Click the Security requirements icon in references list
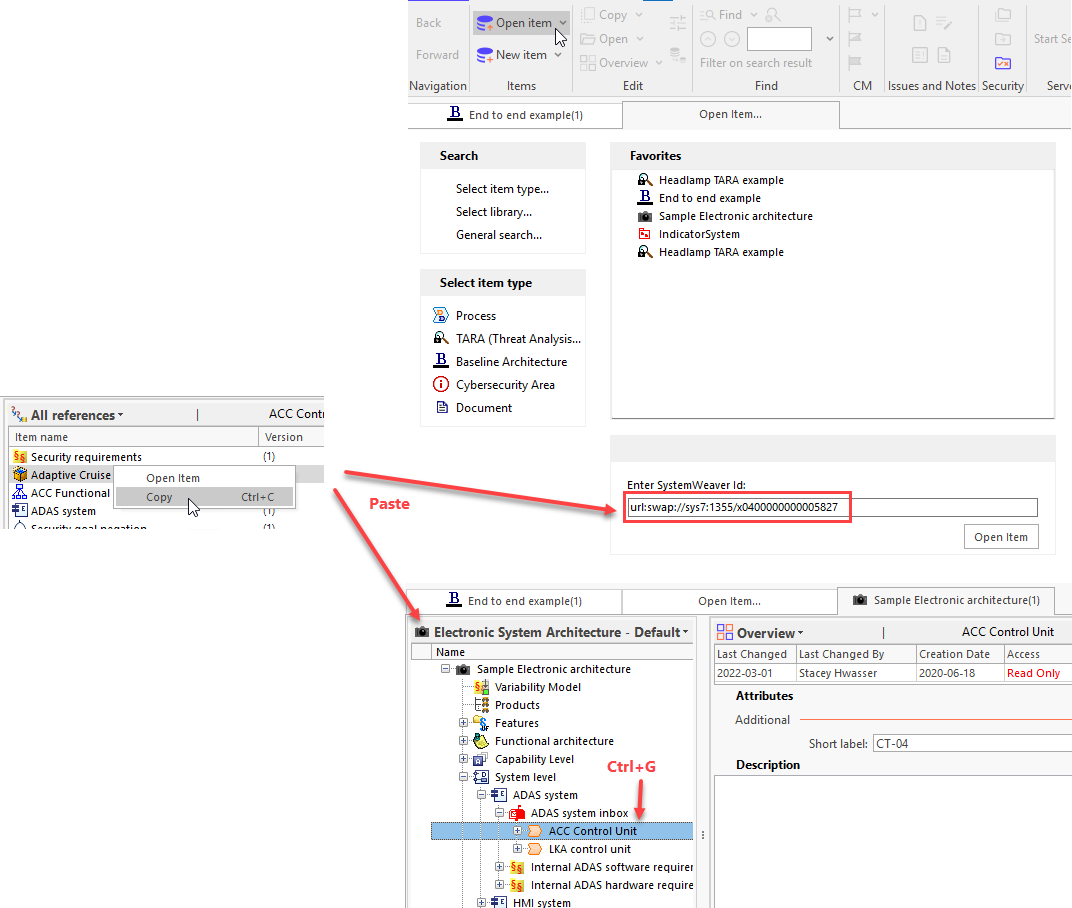 [20, 457]
